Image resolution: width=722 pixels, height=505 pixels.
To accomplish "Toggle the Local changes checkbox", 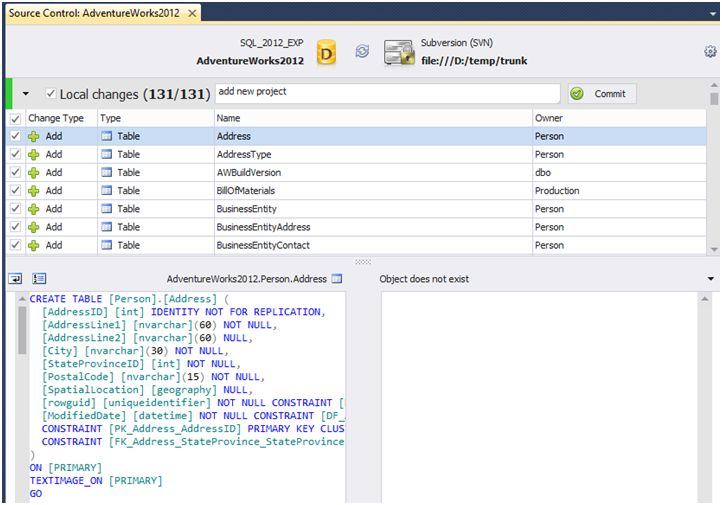I will (x=51, y=94).
